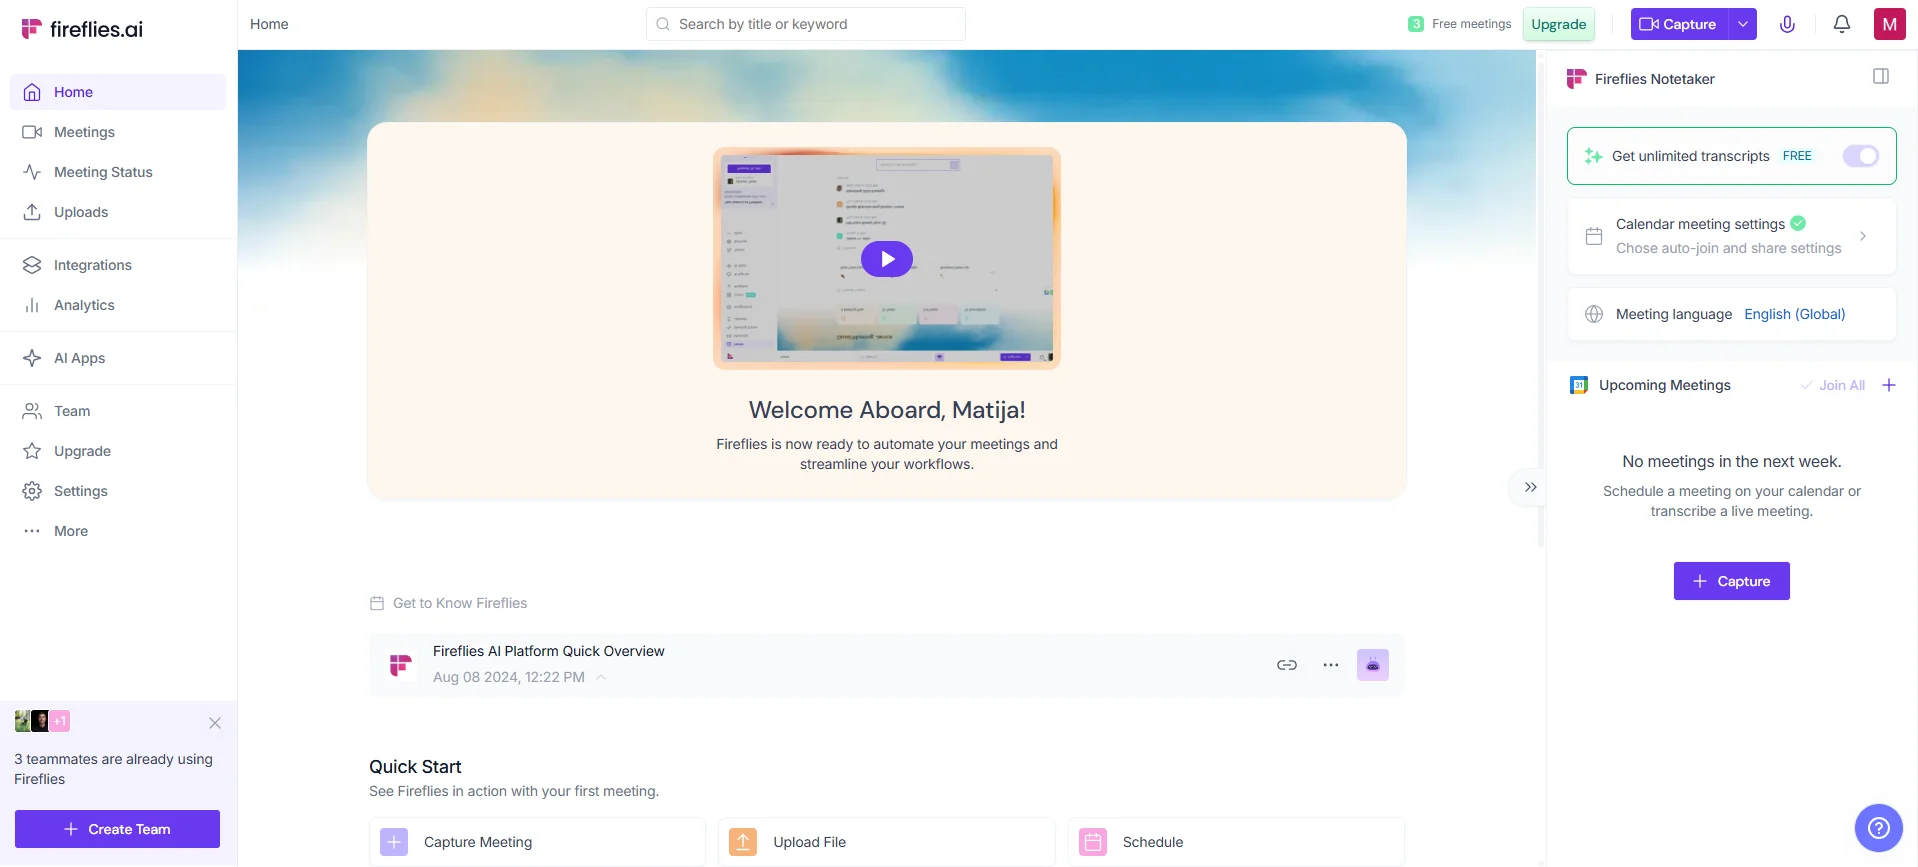The height and width of the screenshot is (867, 1918).
Task: Open Uploads in the sidebar
Action: click(x=118, y=212)
